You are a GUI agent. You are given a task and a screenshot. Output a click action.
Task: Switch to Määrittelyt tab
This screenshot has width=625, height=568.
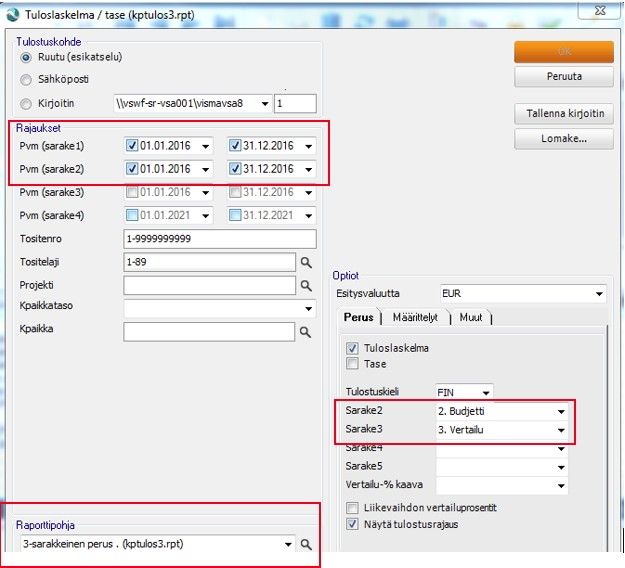pos(415,317)
